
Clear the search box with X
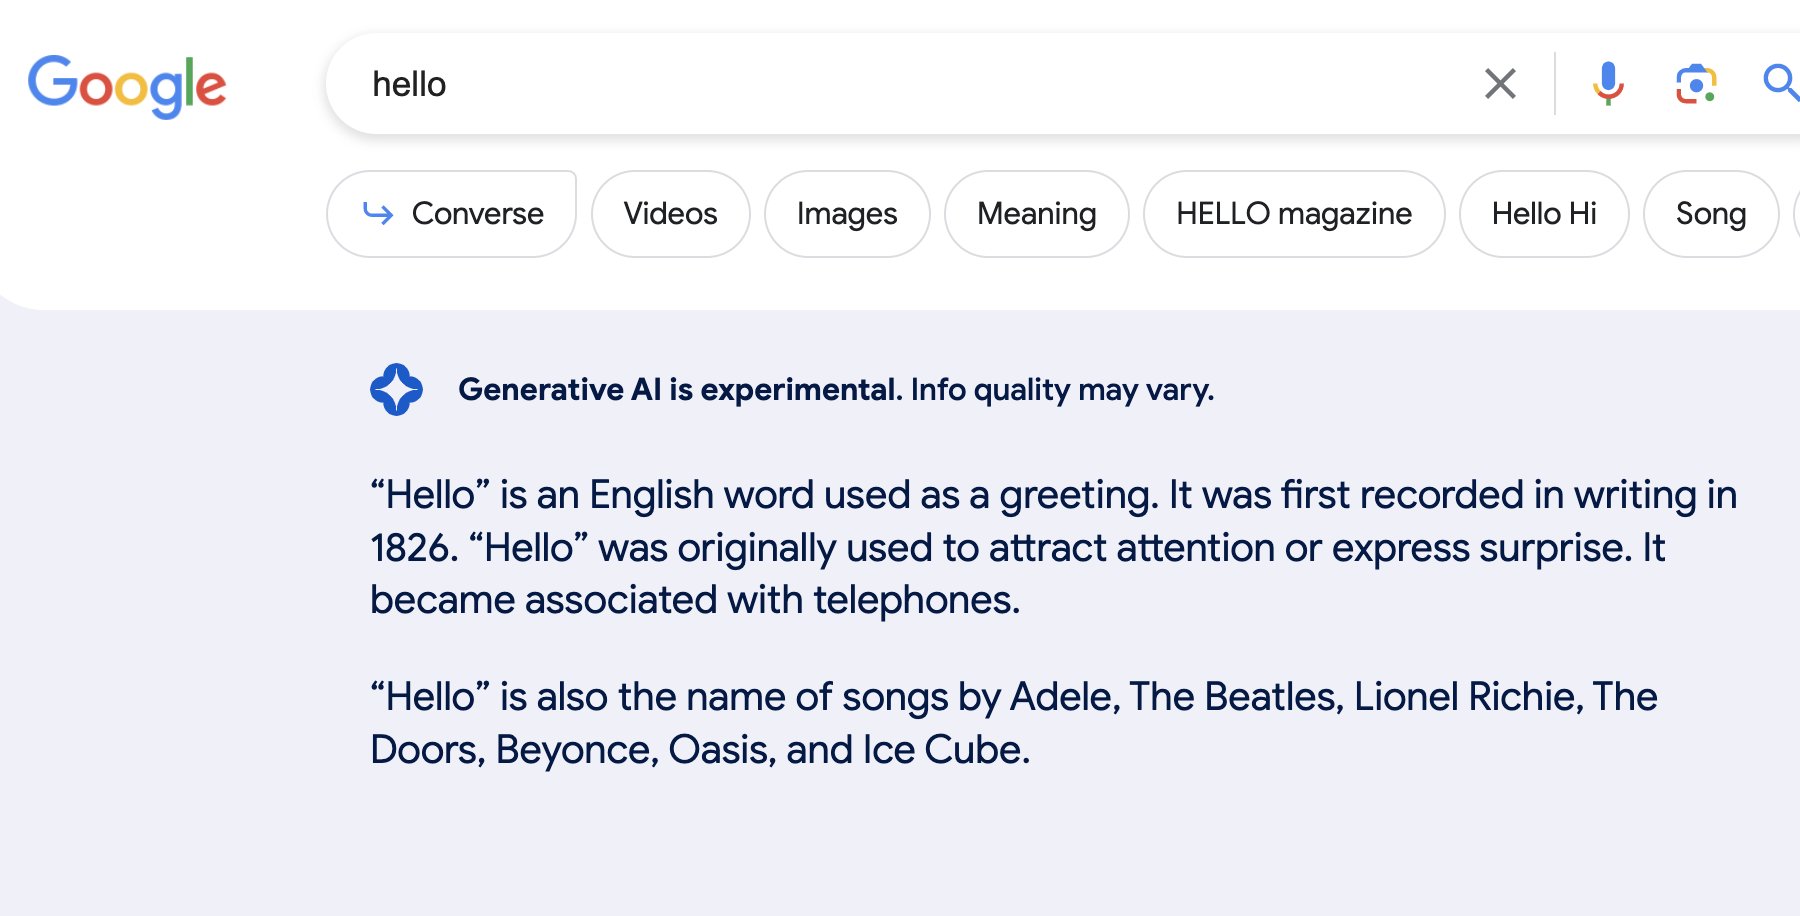coord(1500,84)
